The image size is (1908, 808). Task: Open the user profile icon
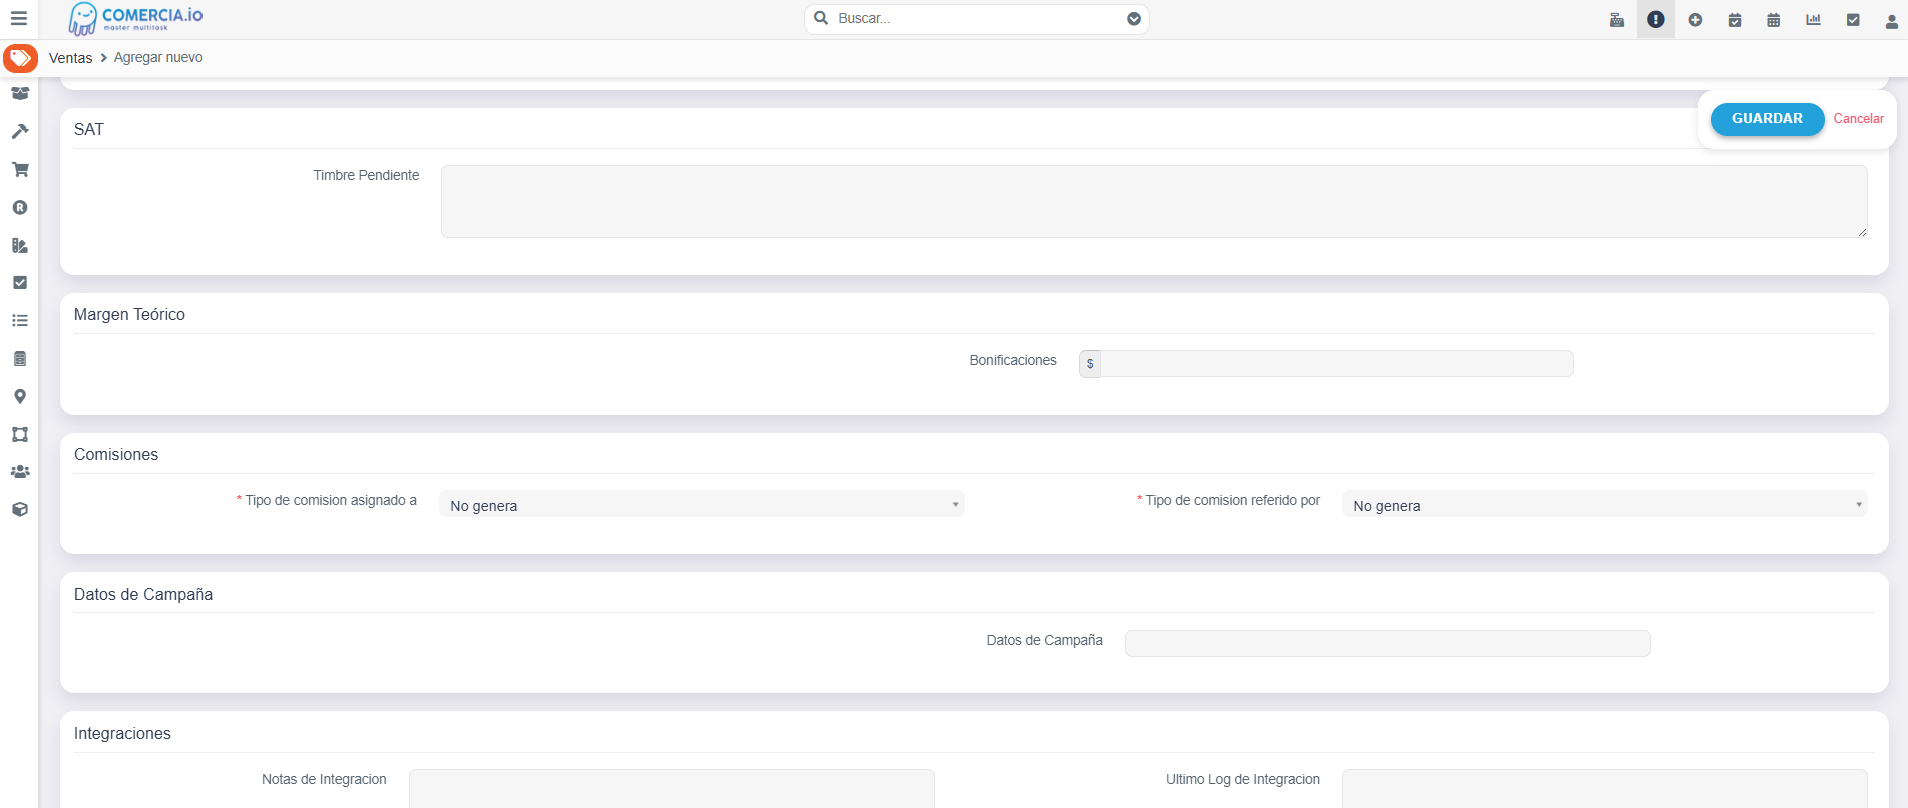[1892, 21]
